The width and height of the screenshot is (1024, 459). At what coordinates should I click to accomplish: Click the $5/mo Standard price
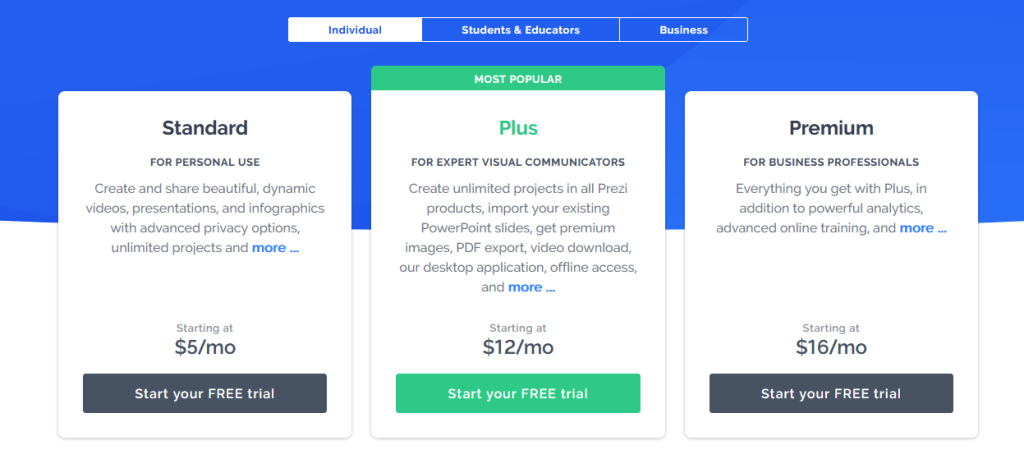[204, 347]
